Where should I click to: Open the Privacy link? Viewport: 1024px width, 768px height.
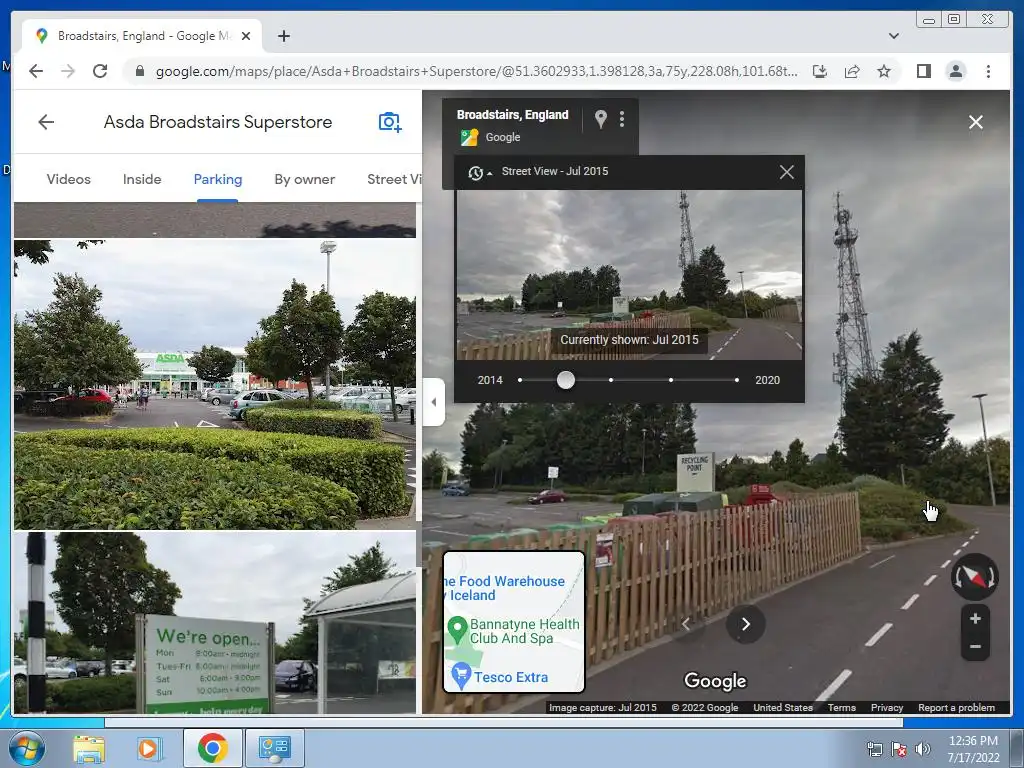coord(887,708)
